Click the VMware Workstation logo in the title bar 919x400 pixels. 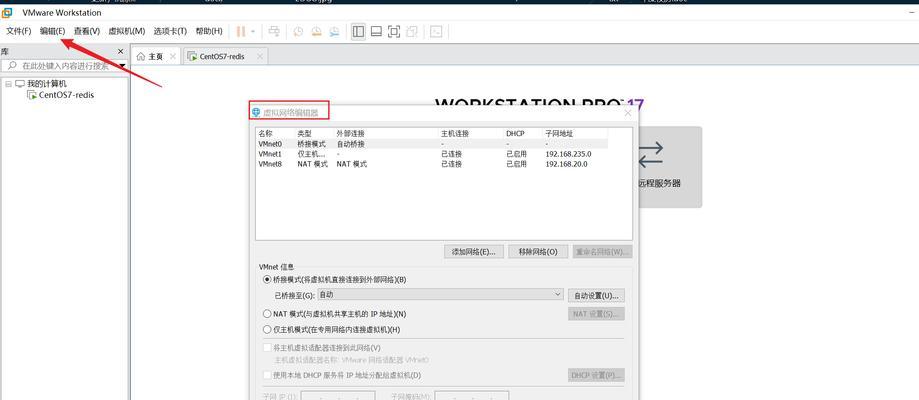pos(8,12)
